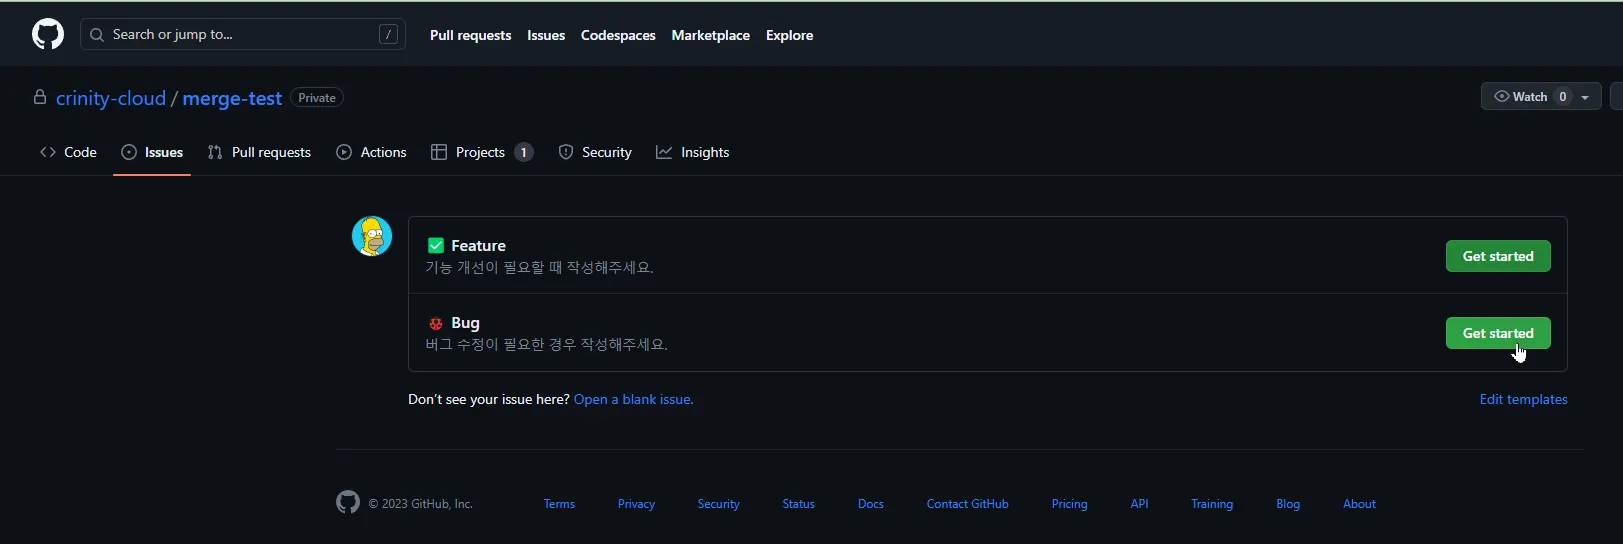Click the Bug template title
Image resolution: width=1623 pixels, height=544 pixels.
pyautogui.click(x=465, y=322)
